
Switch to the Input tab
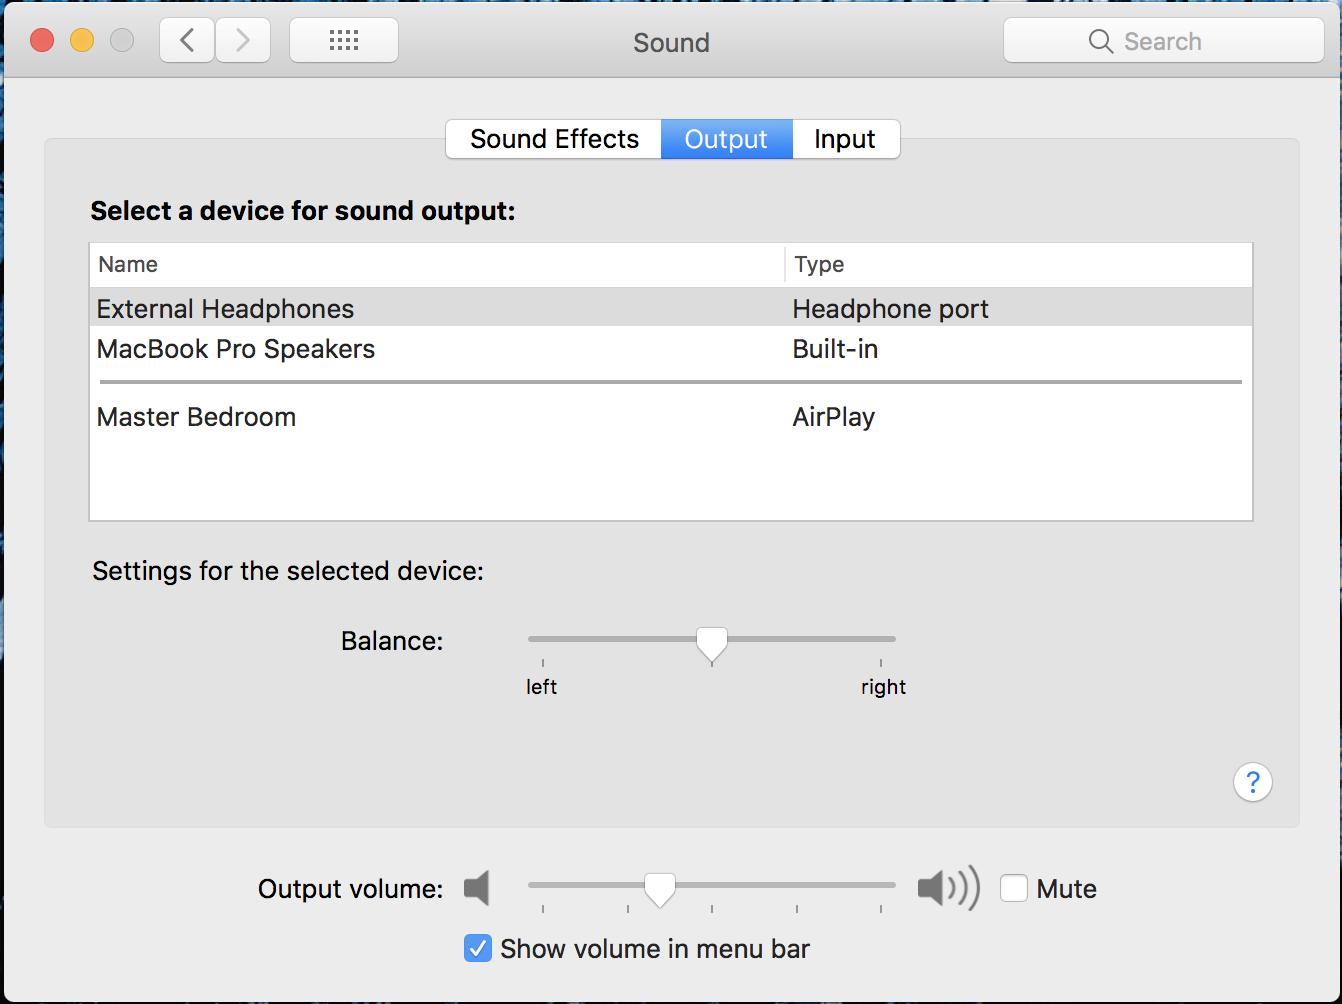click(845, 139)
